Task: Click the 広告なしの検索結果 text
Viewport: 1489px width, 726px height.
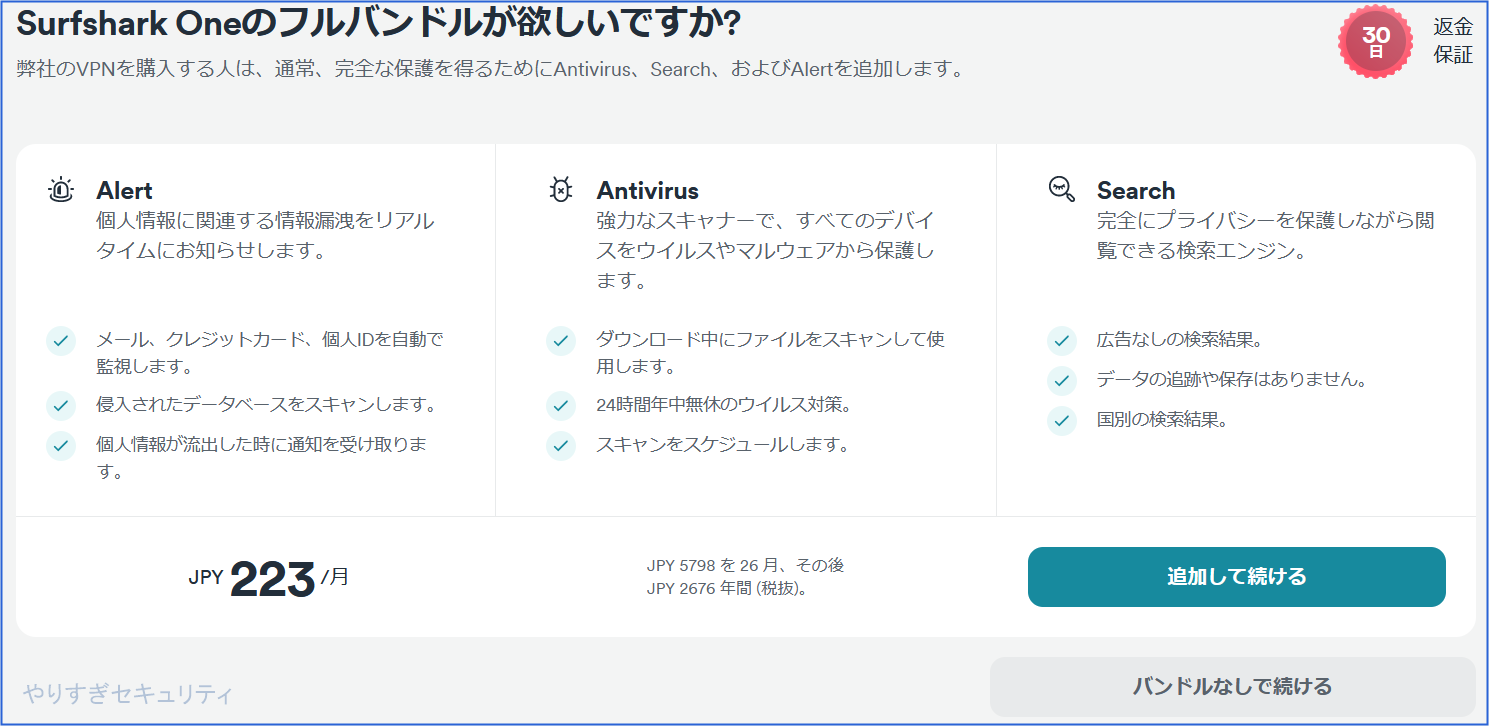Action: tap(1180, 340)
